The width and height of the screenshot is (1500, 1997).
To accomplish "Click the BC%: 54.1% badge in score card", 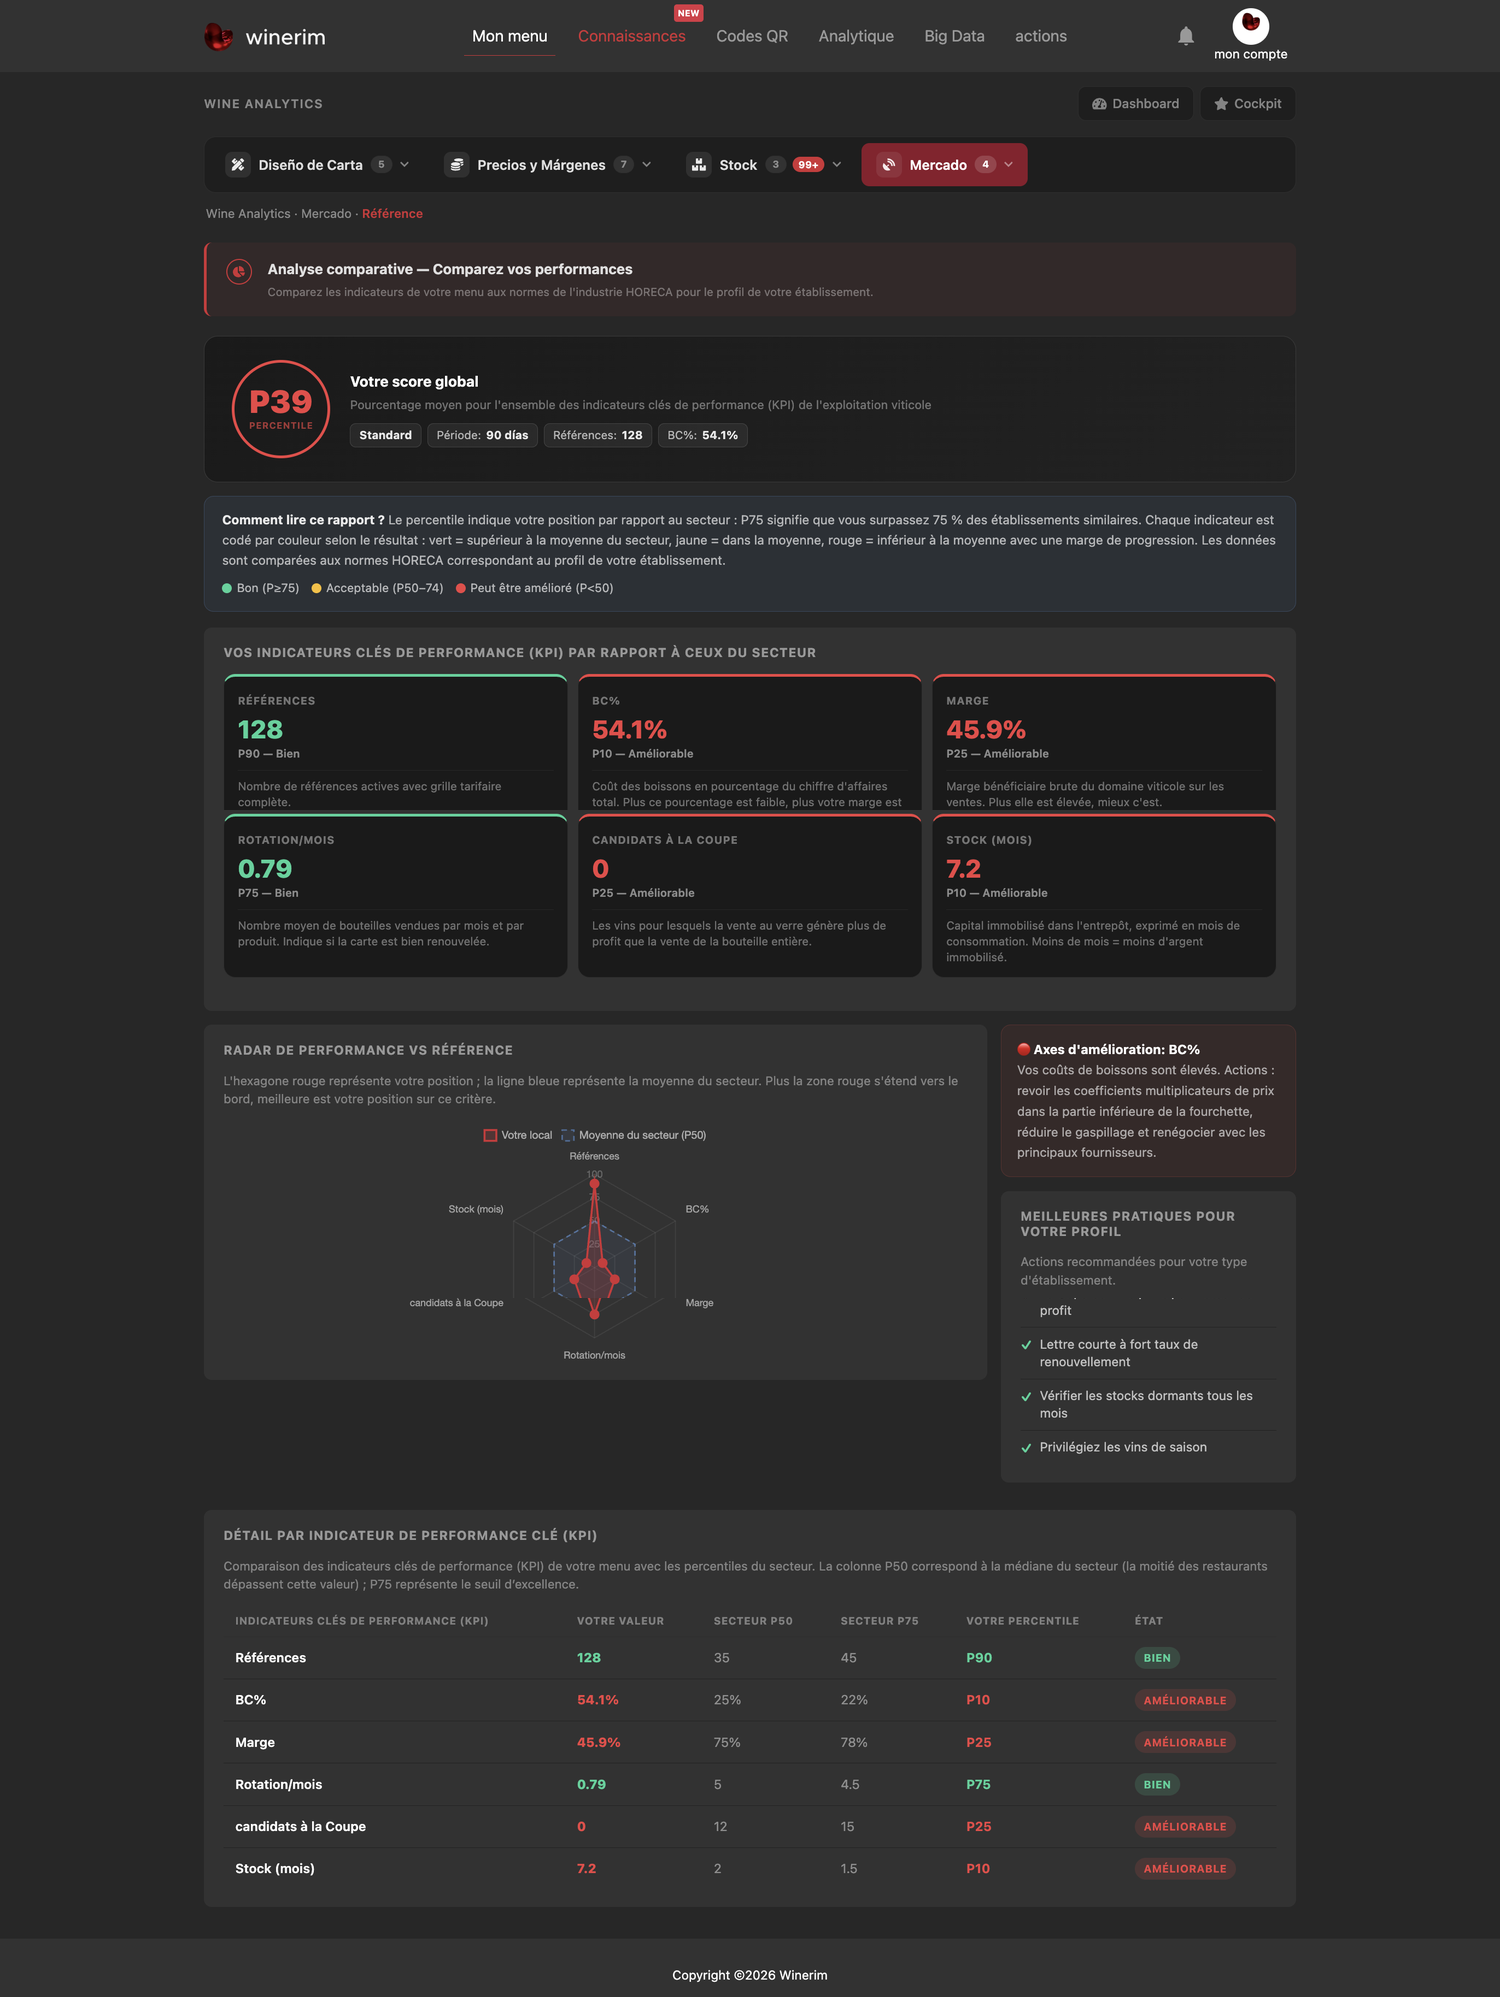I will click(703, 435).
